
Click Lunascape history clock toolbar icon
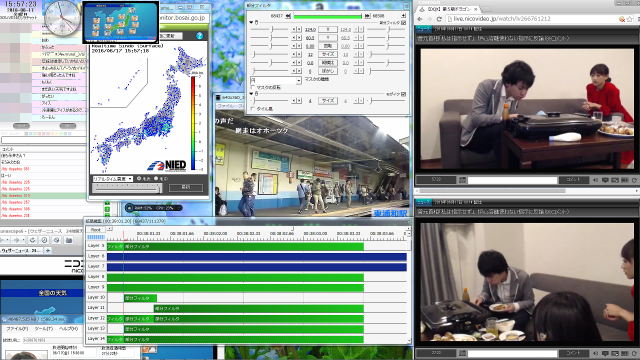[44, 240]
